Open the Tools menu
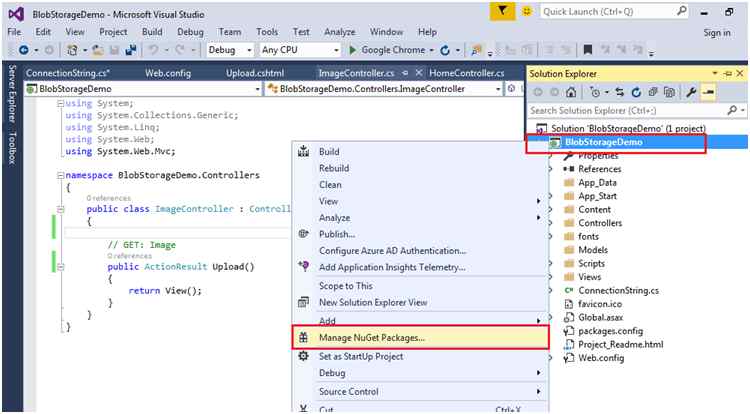750x414 pixels. (267, 32)
